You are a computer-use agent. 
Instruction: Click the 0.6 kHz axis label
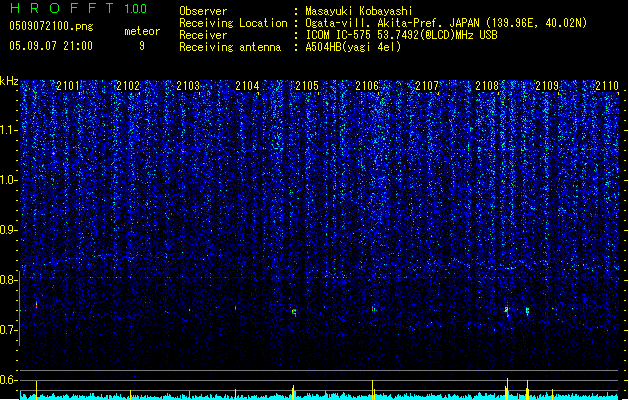point(9,380)
